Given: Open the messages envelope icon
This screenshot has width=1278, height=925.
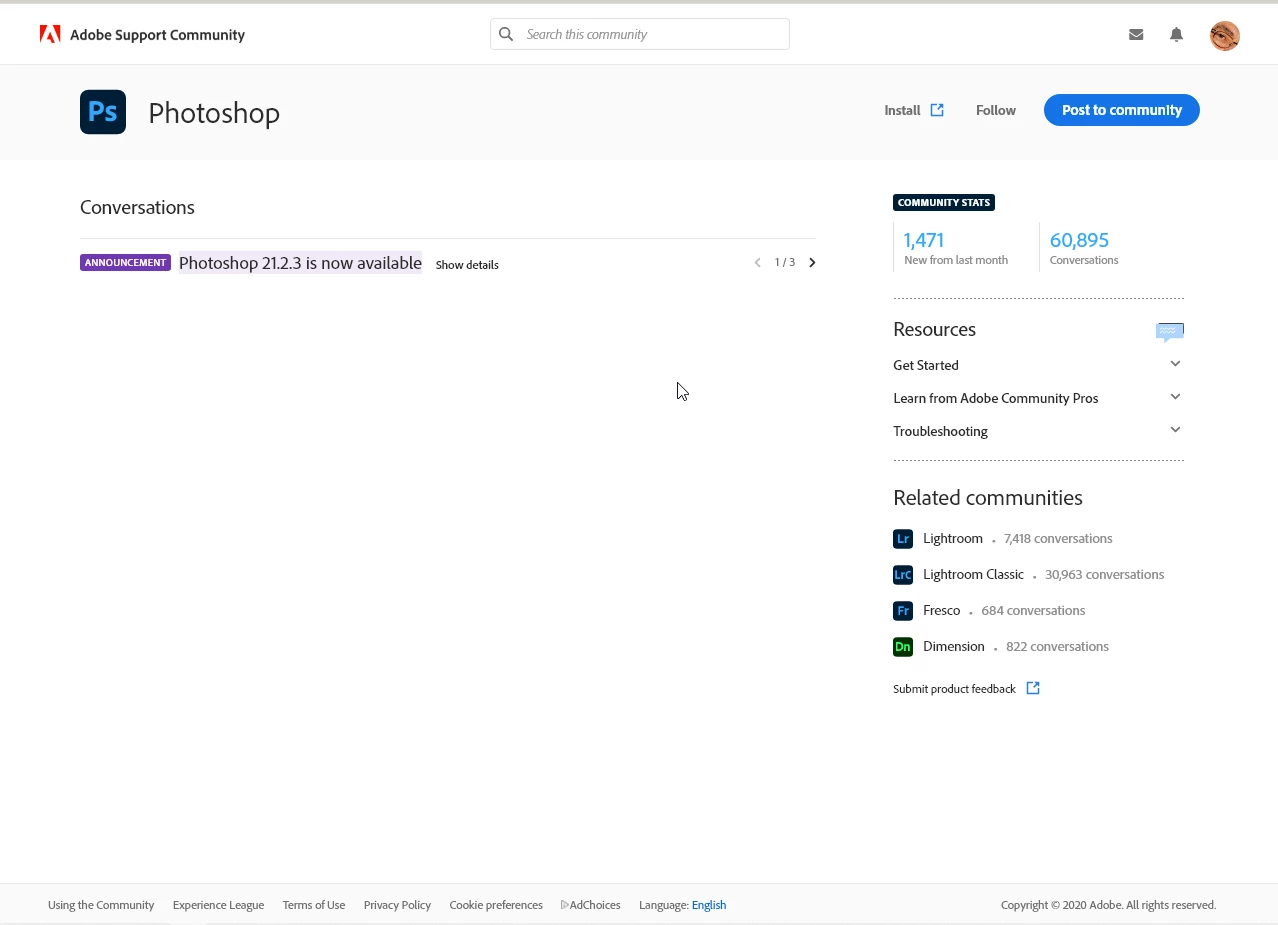Looking at the screenshot, I should click(1136, 34).
